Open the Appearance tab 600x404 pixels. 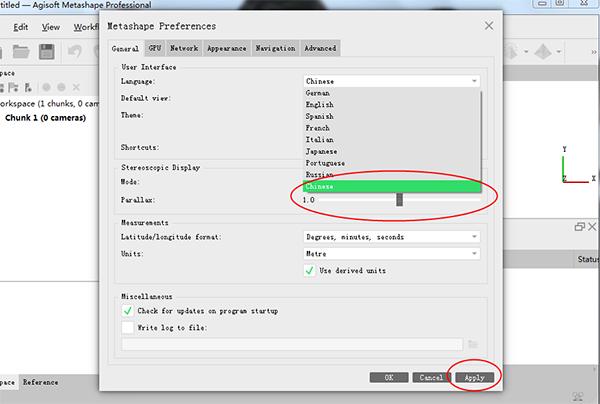pos(227,48)
